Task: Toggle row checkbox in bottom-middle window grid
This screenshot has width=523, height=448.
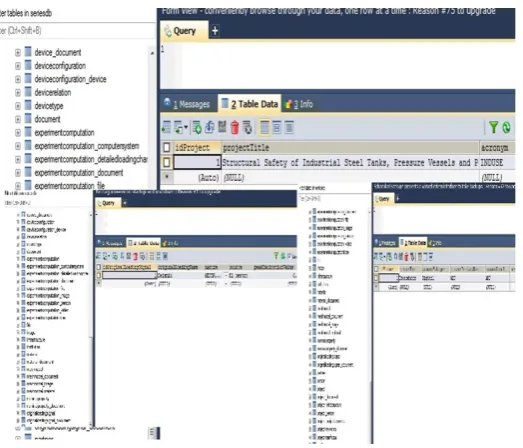Action: tap(99, 275)
